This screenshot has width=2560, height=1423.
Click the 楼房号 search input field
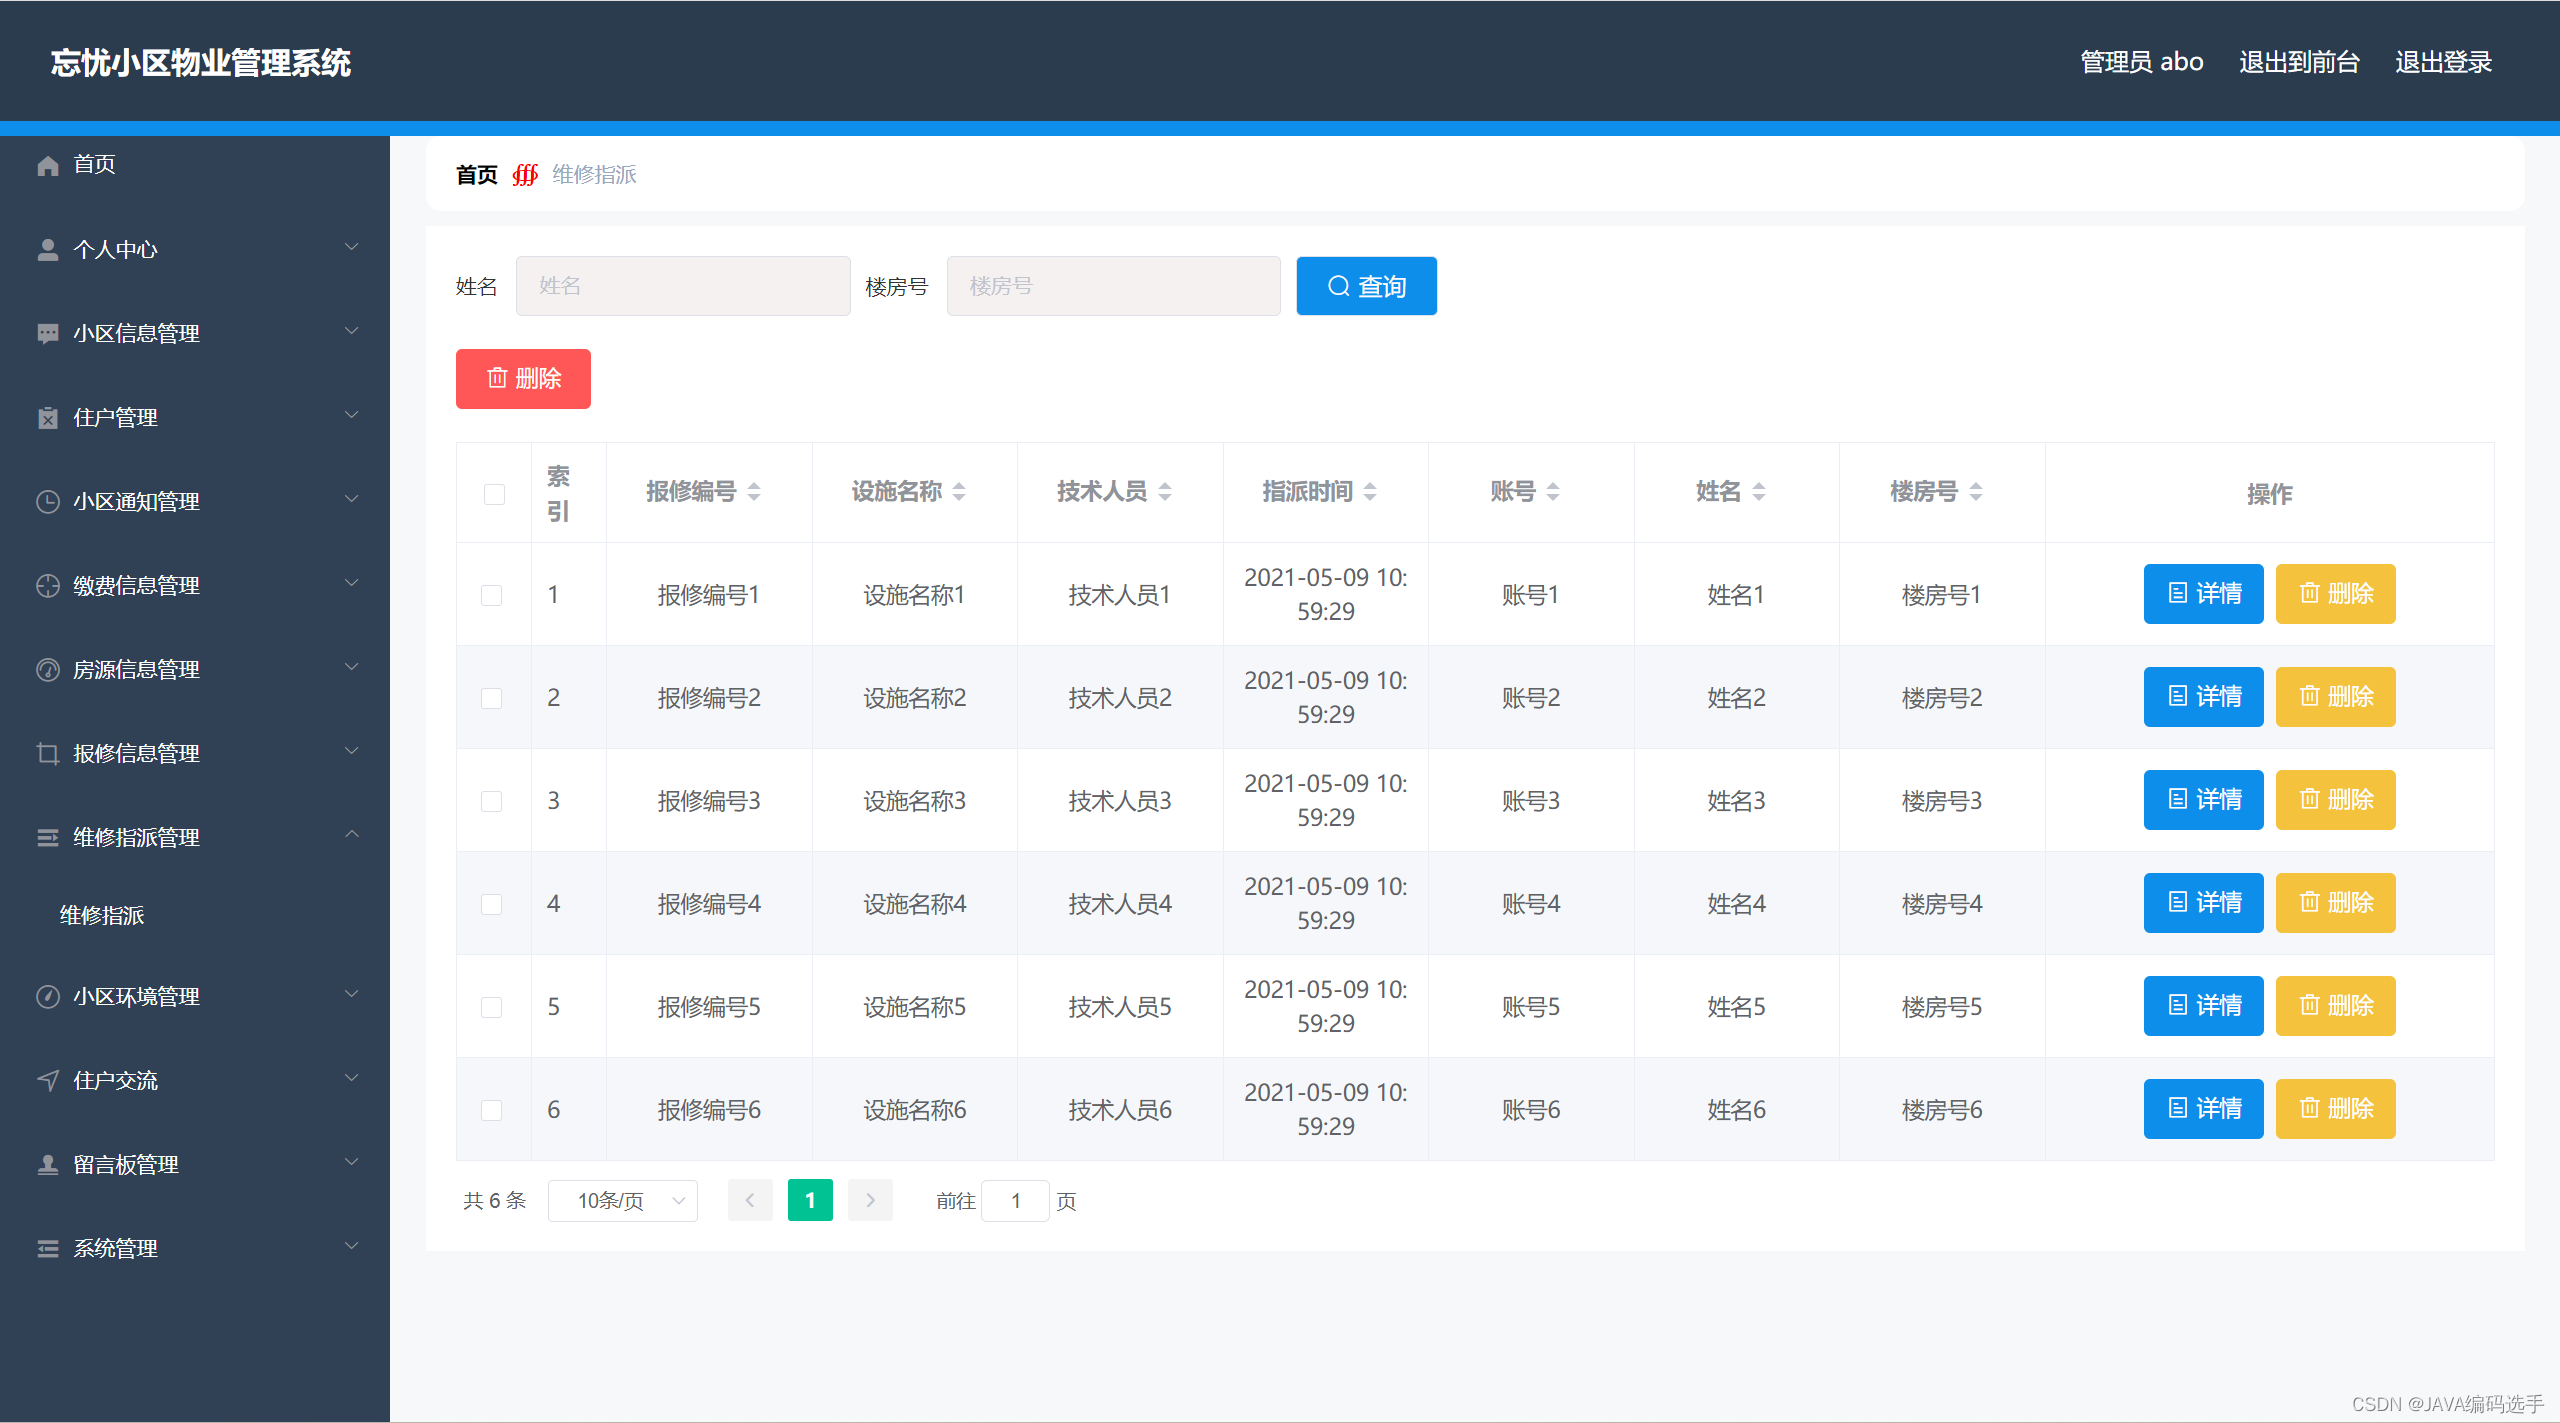pyautogui.click(x=1113, y=286)
